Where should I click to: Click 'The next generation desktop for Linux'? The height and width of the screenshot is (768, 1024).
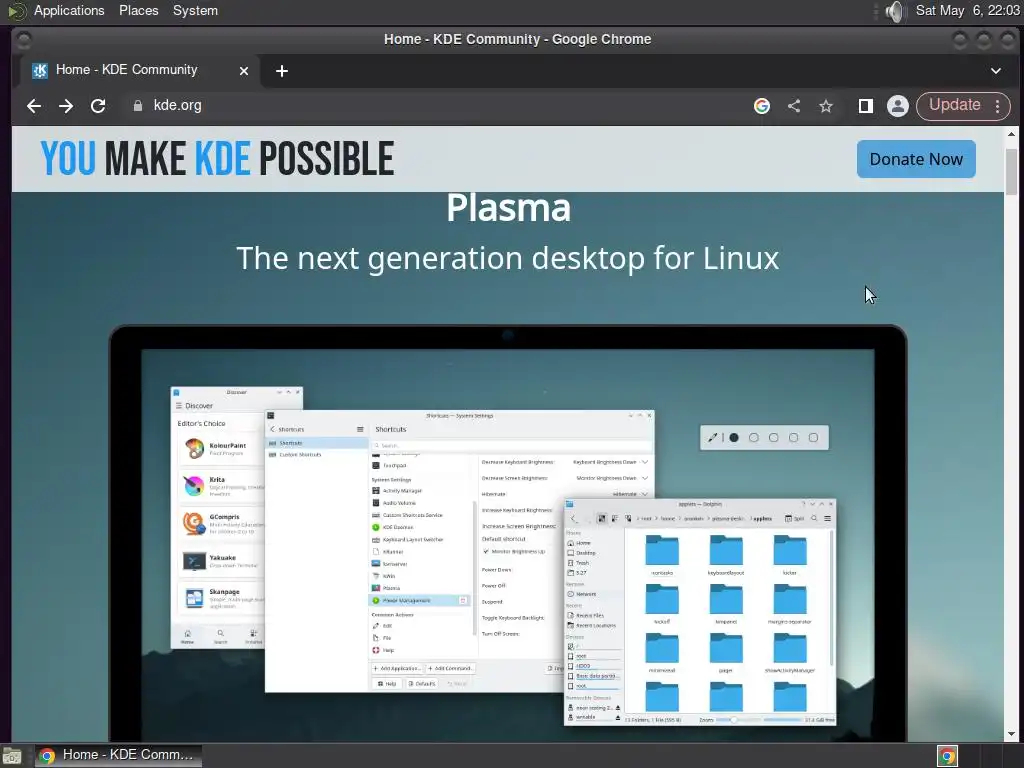point(507,258)
